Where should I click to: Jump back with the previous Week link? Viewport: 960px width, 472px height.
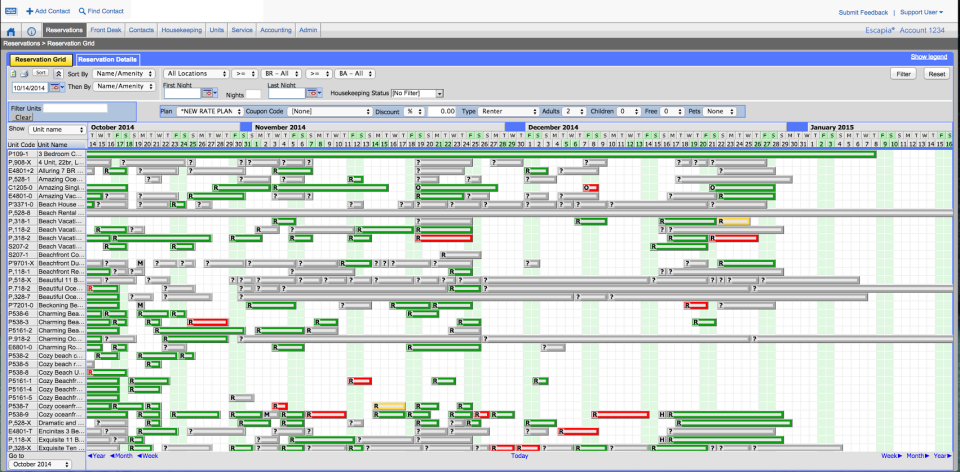tap(148, 456)
